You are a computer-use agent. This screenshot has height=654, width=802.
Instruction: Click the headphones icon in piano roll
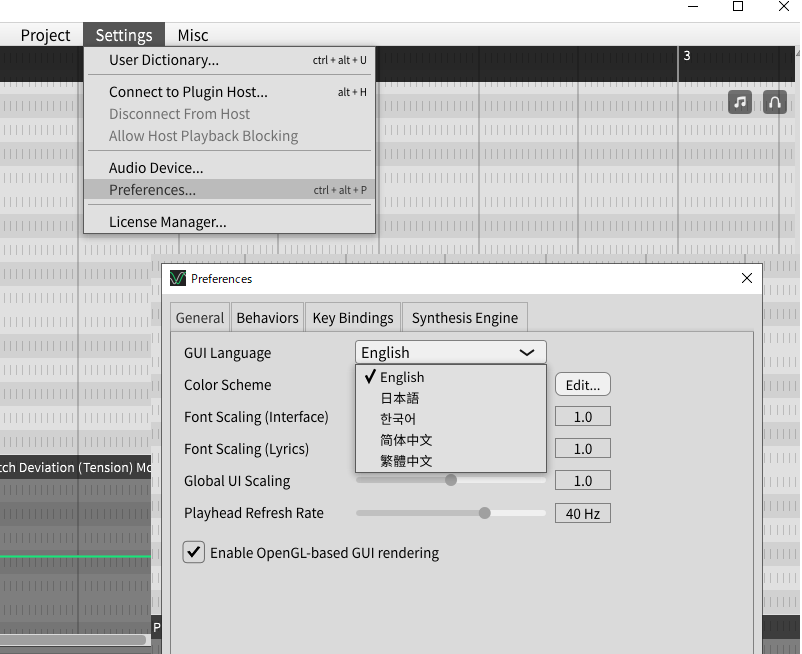(775, 102)
